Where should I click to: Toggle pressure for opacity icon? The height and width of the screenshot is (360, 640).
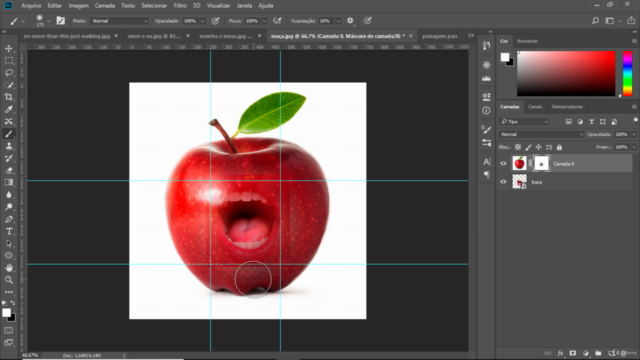[216, 21]
